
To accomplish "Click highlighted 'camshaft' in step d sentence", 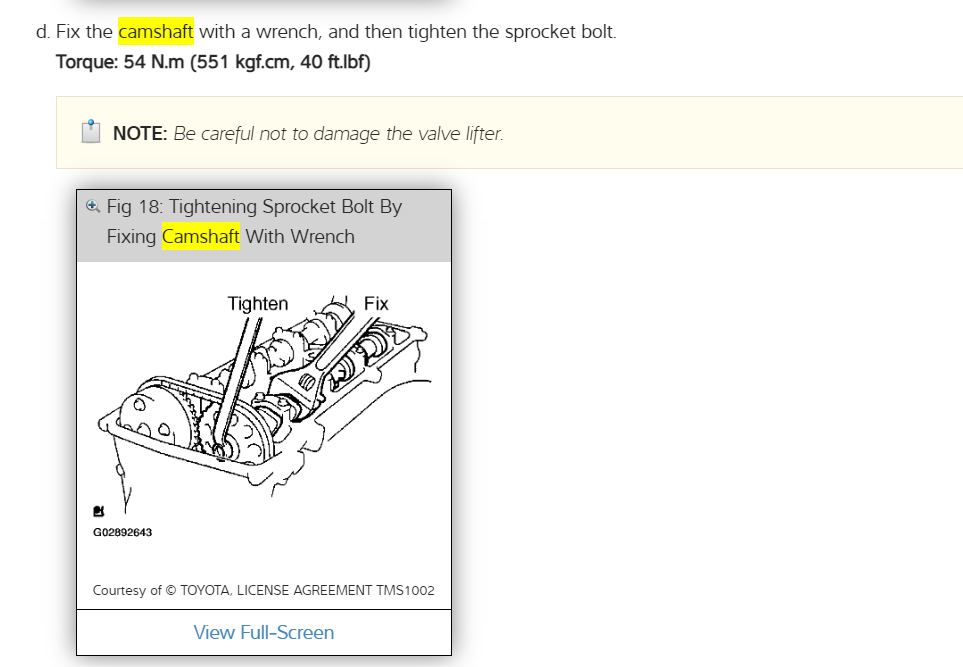I will point(155,32).
